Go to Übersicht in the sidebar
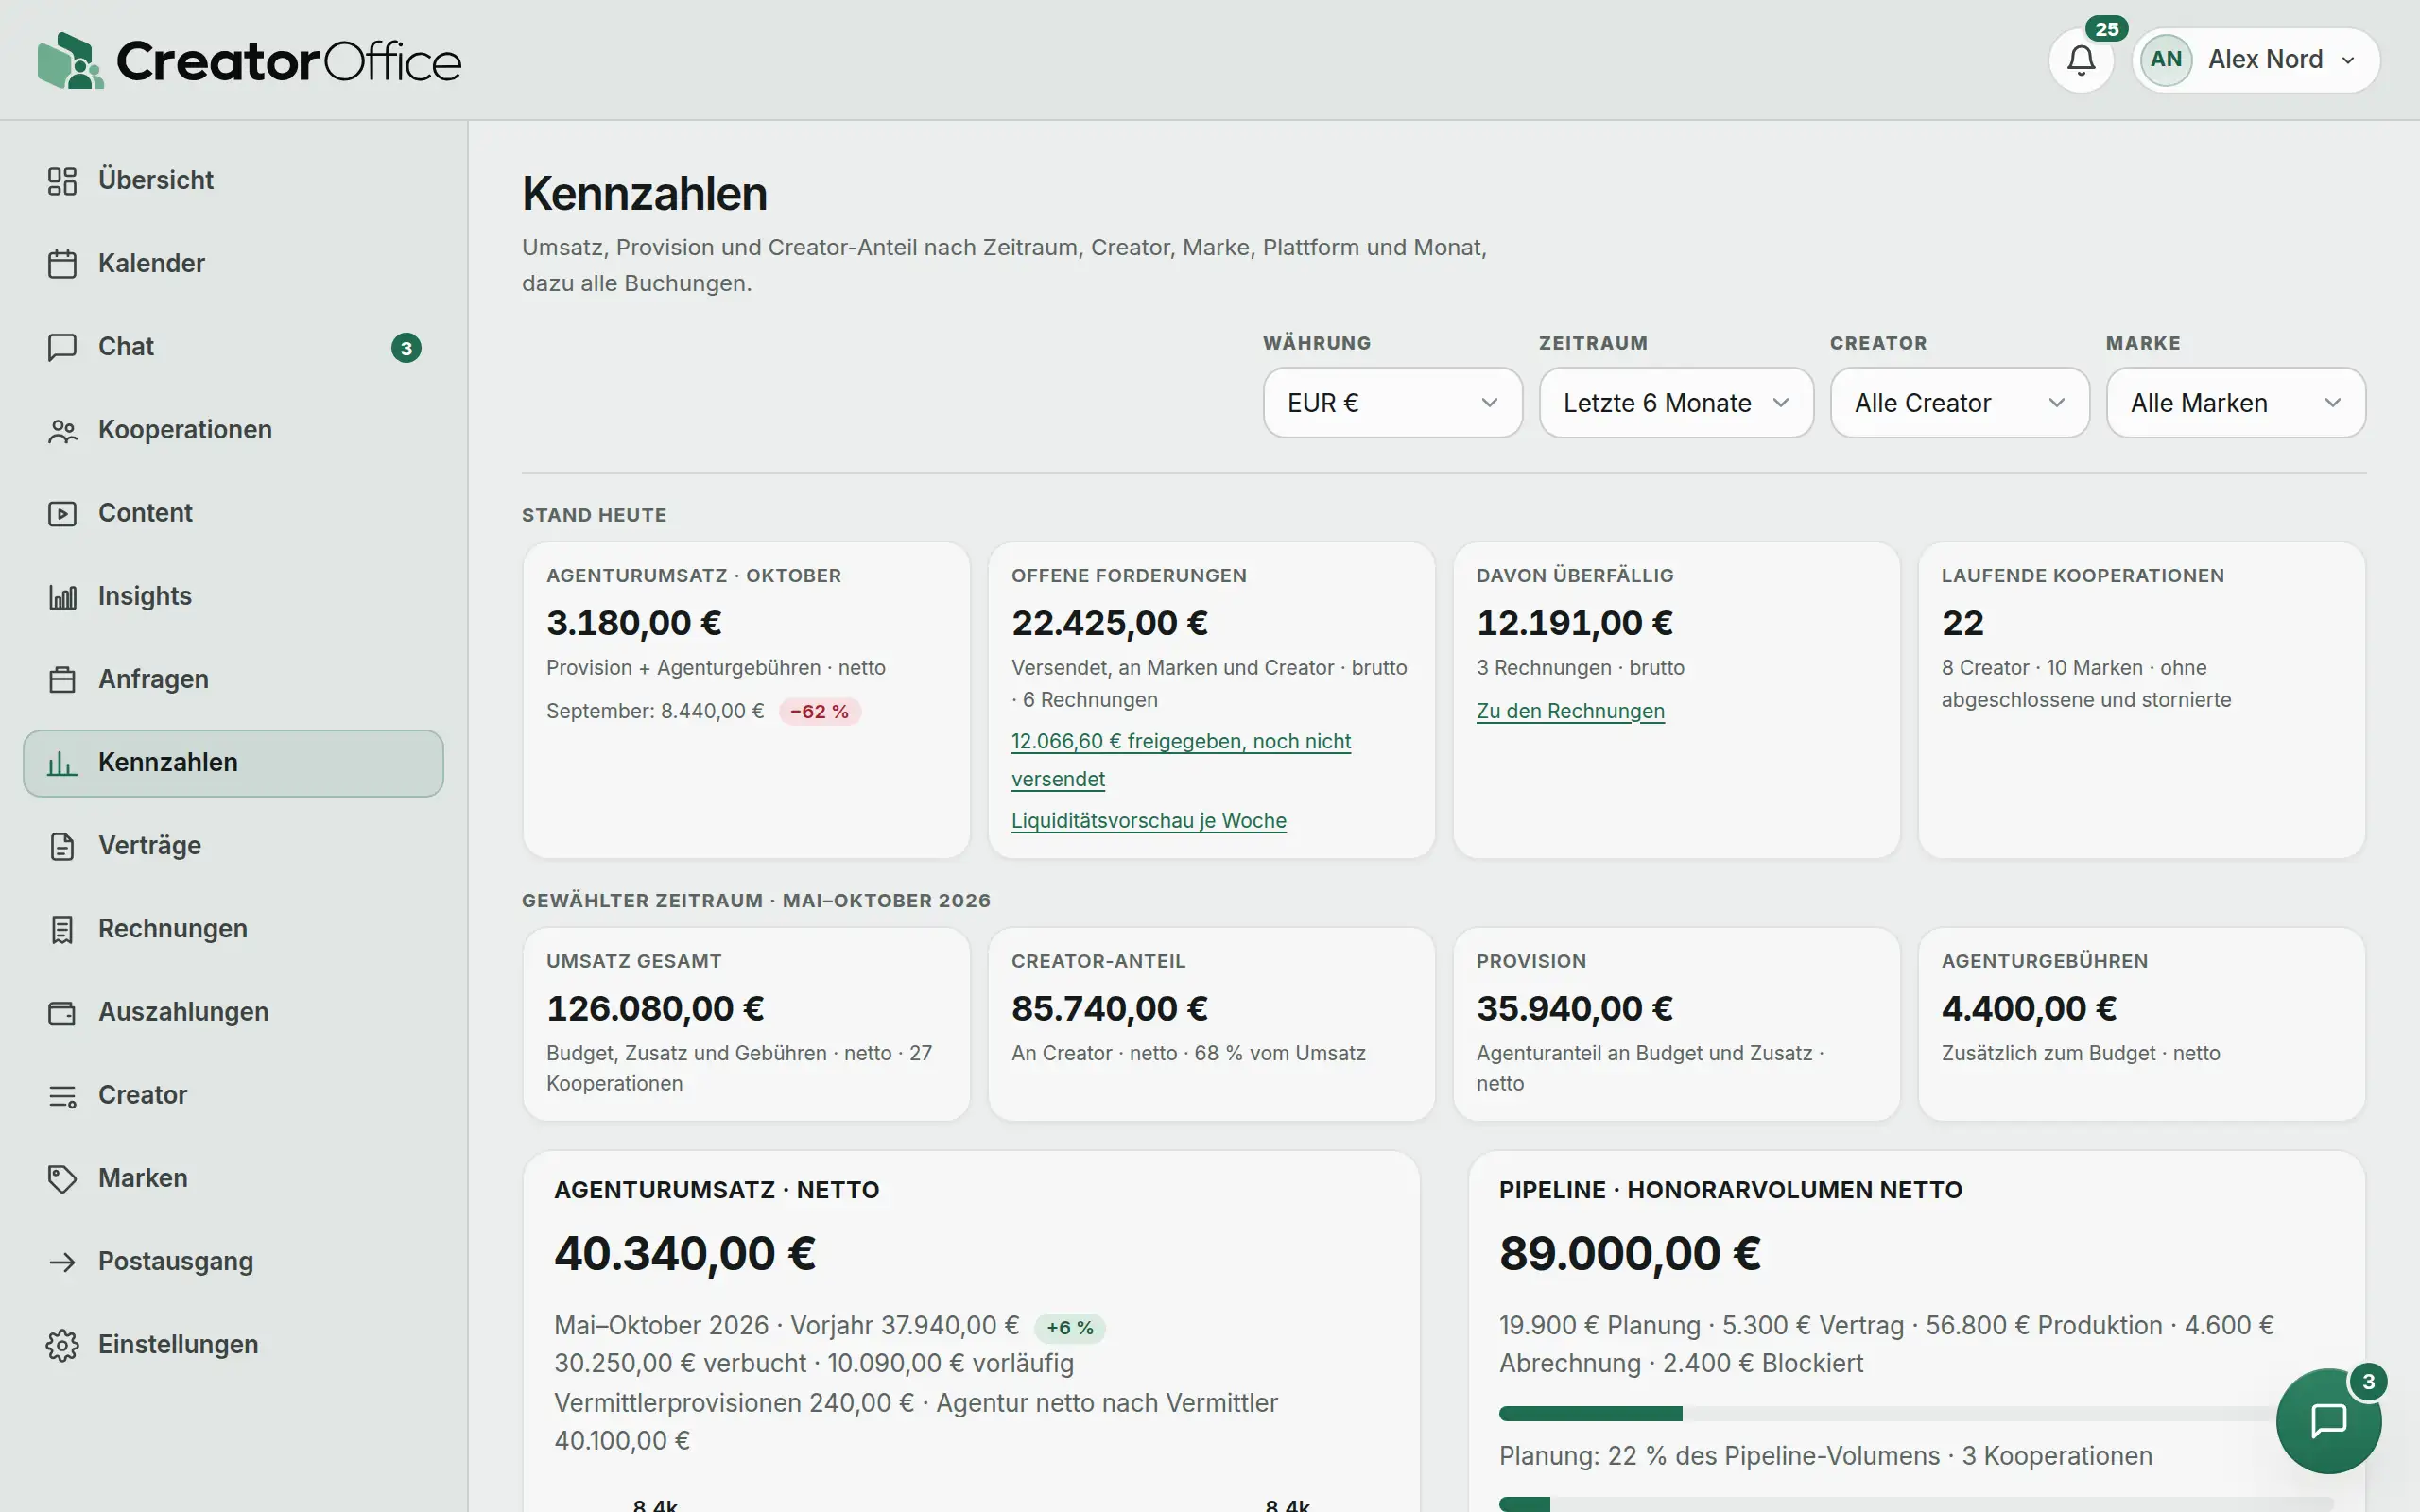Viewport: 2420px width, 1512px height. [233, 181]
